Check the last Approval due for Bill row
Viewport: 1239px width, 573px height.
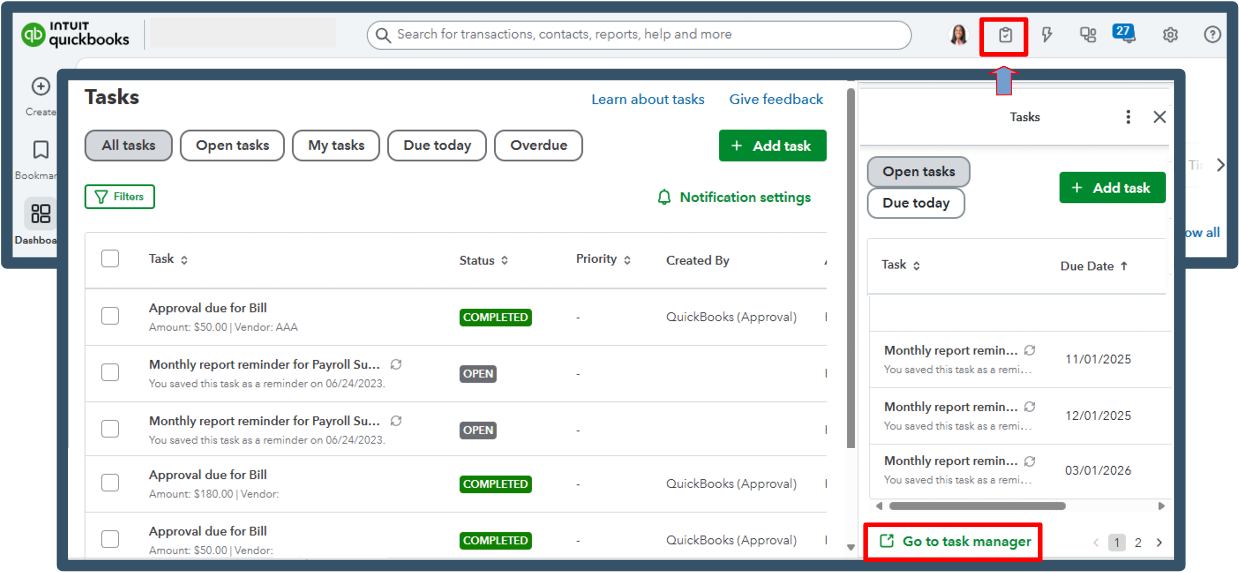coord(110,539)
